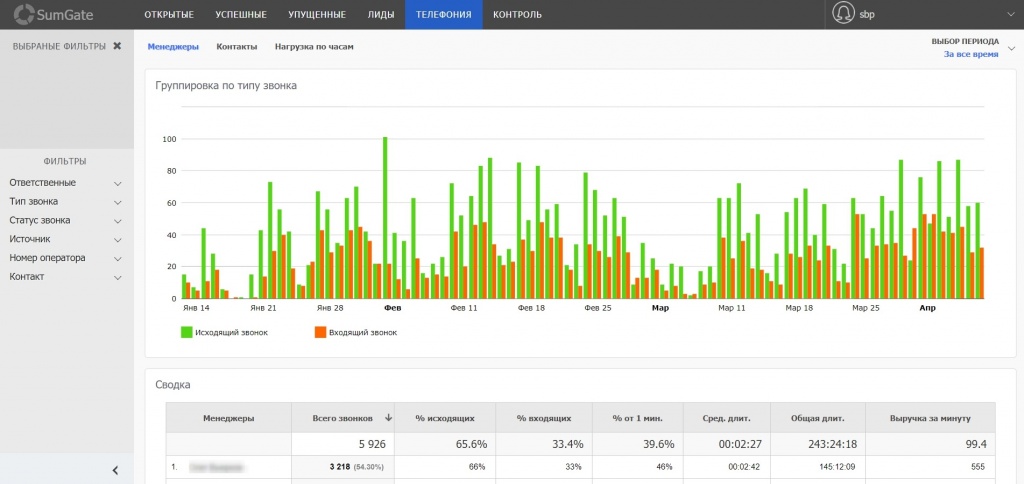Screen dimensions: 1024x484
Task: Open the sbp user avatar icon
Action: tap(843, 14)
